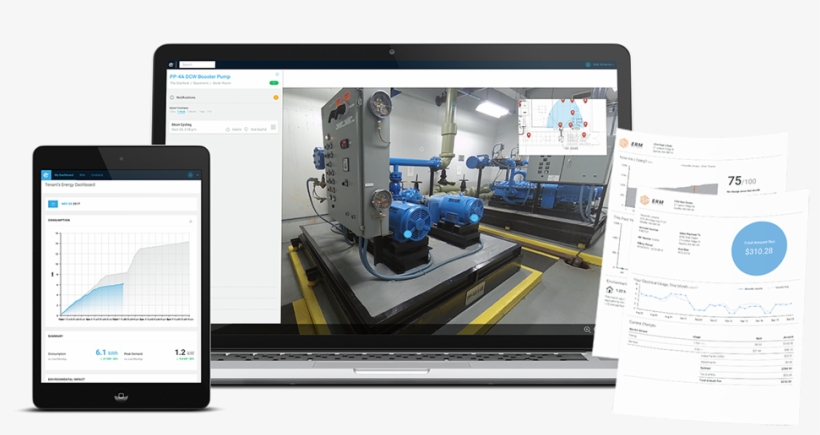
Task: Click the download icon in the Consumption panel
Action: click(x=190, y=221)
